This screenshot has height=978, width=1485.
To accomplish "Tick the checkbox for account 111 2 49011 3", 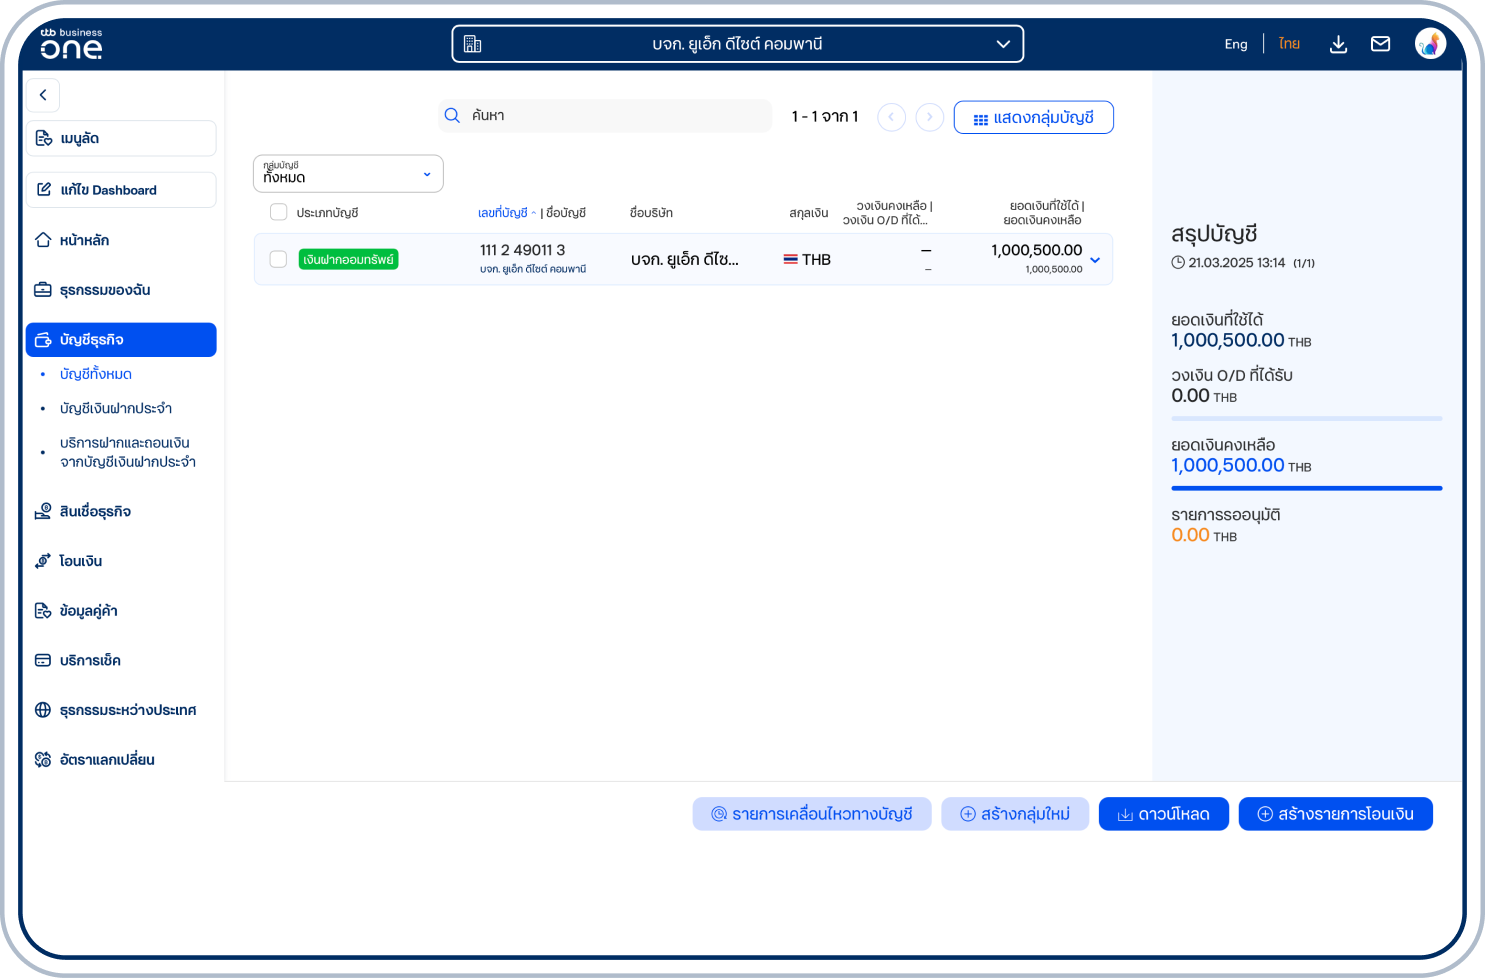I will tap(279, 259).
